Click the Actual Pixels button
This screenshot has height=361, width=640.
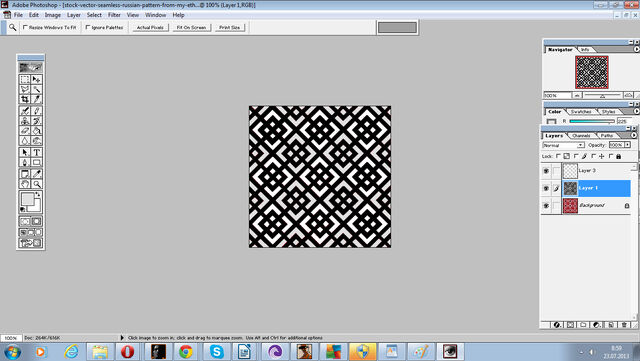point(150,27)
